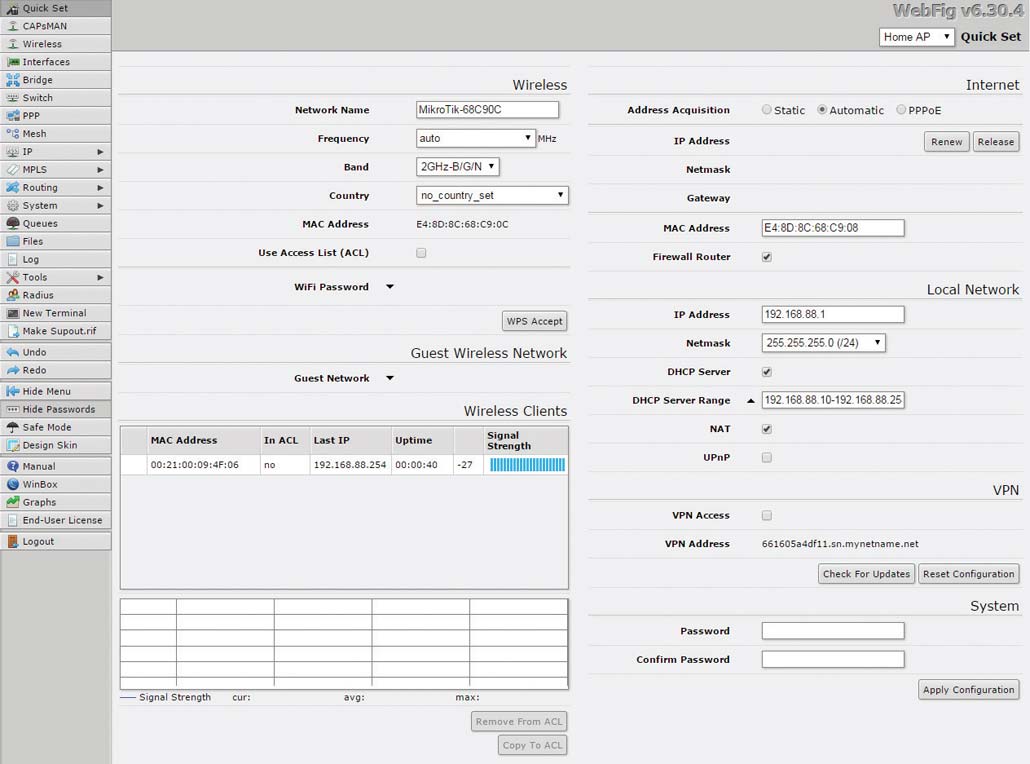Click the Queues icon

point(12,223)
